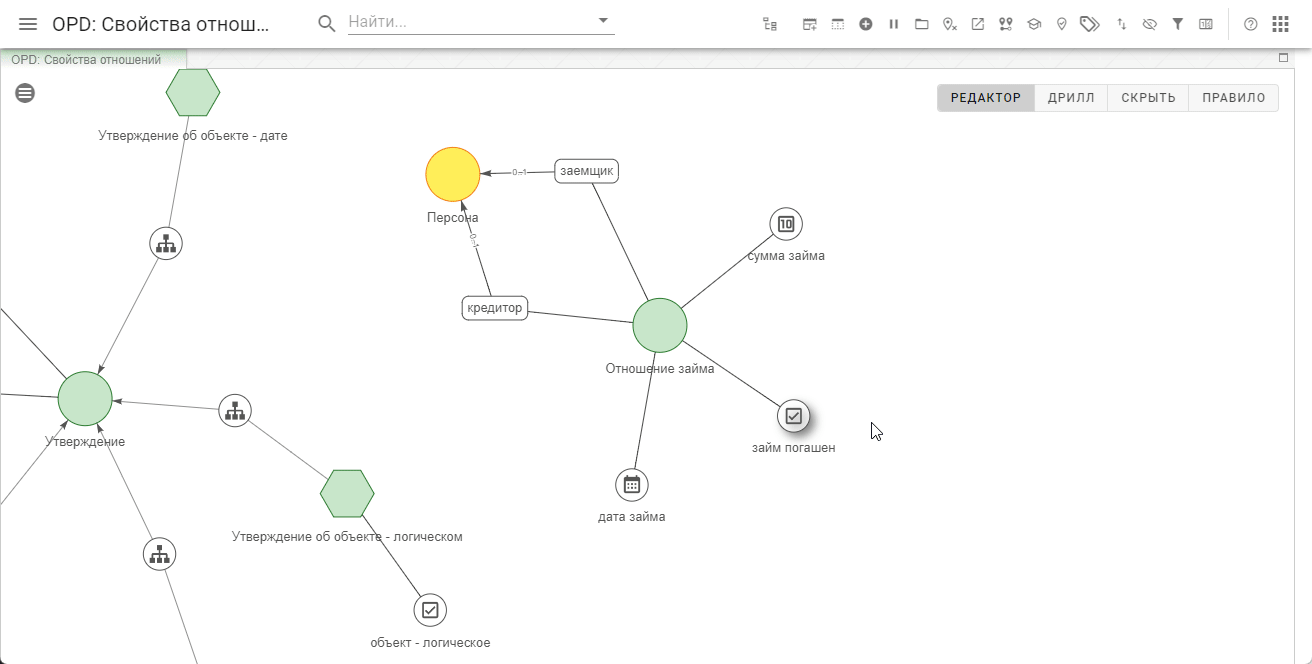Click the filter funnel icon

click(1178, 24)
